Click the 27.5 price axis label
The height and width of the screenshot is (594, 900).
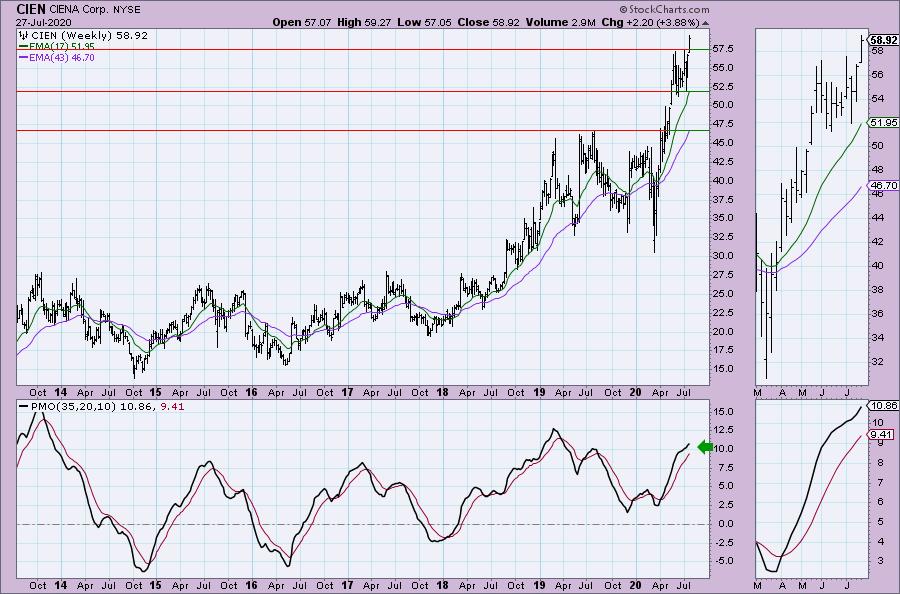[722, 275]
